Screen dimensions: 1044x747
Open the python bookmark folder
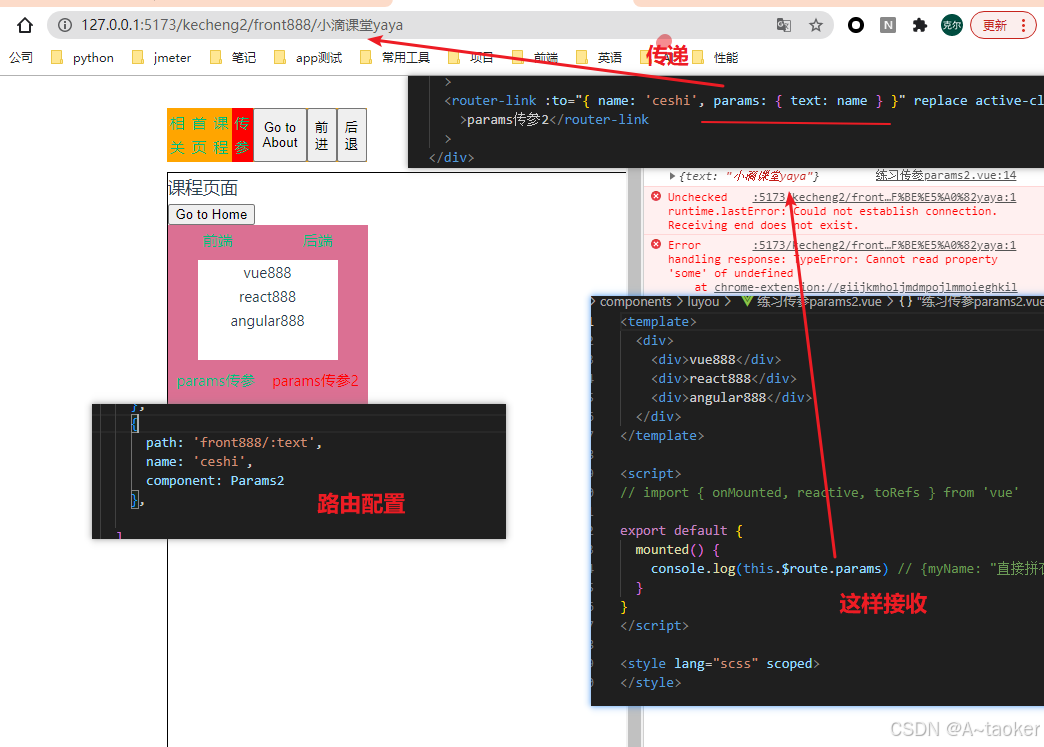pos(83,58)
